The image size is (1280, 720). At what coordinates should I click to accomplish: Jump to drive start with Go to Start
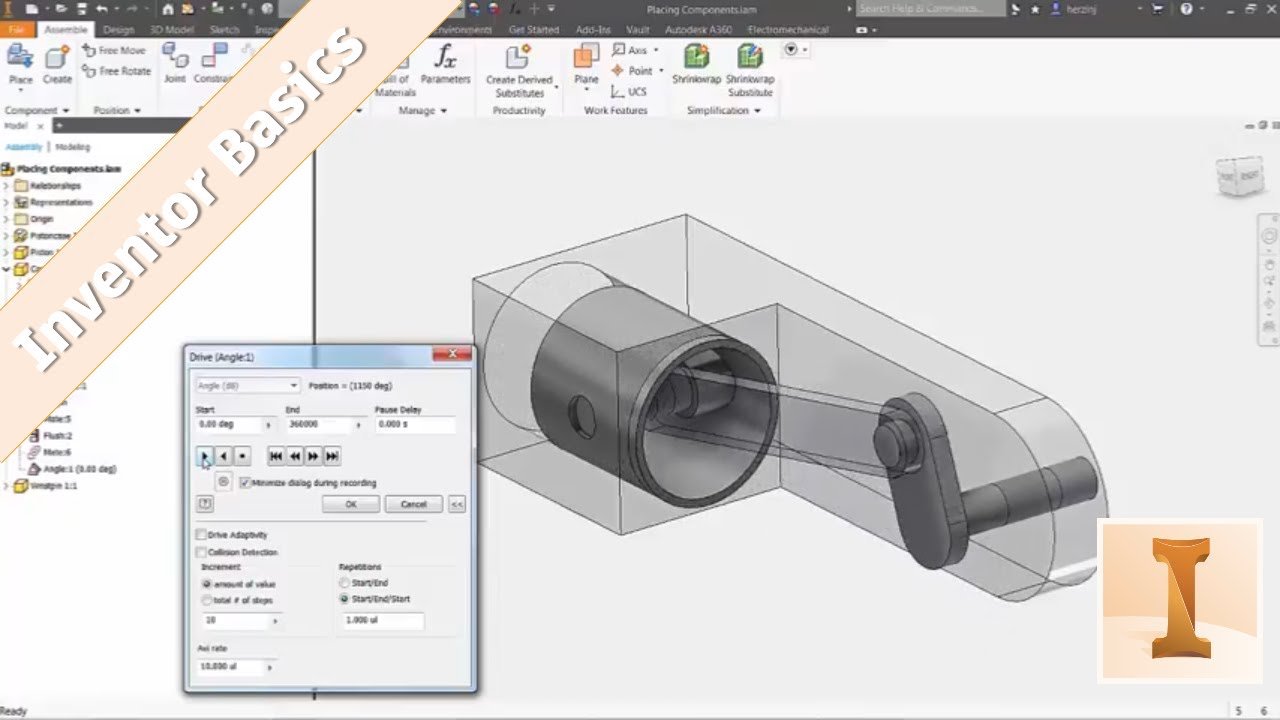[277, 456]
